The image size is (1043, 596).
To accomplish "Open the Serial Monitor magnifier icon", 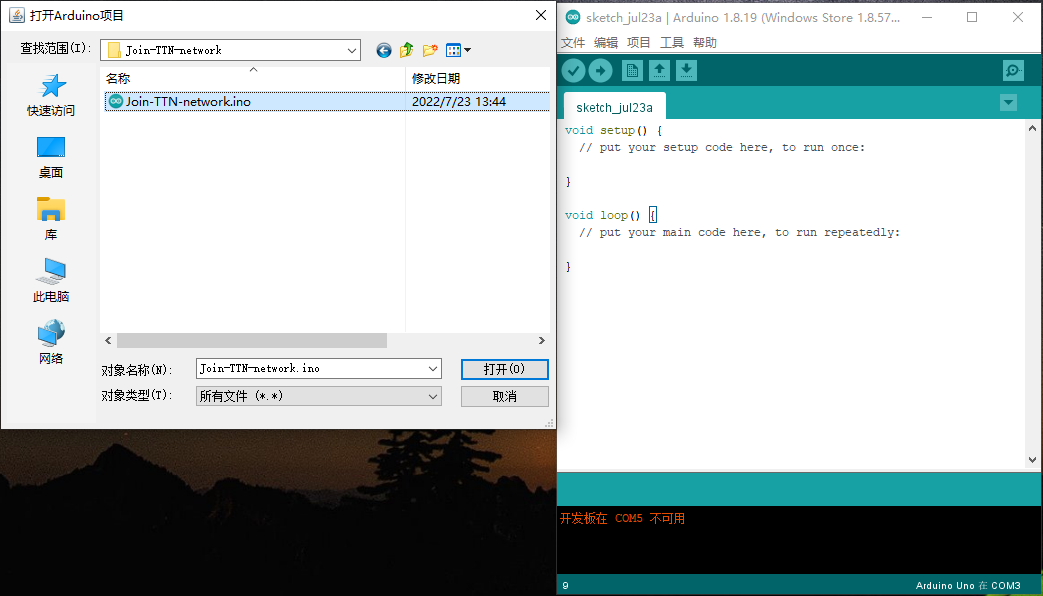I will pyautogui.click(x=1013, y=71).
